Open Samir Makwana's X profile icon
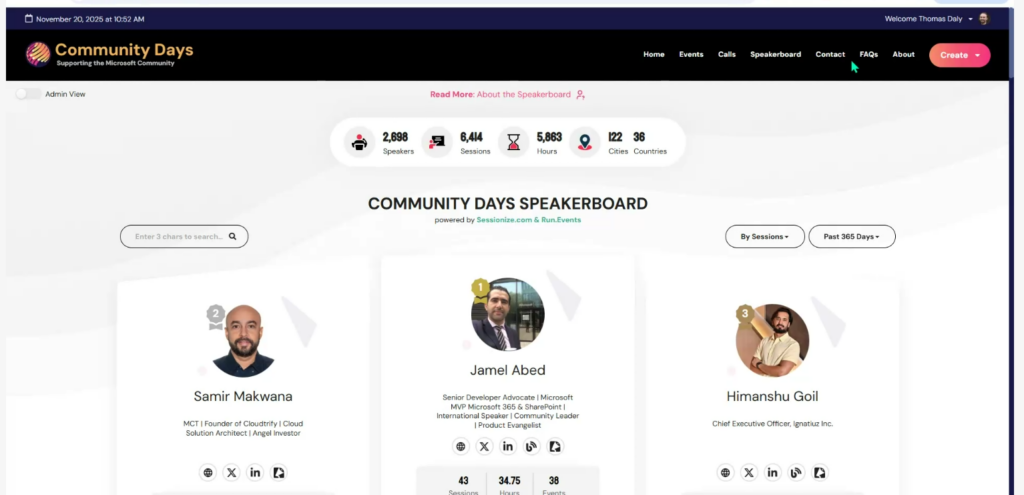 [231, 473]
